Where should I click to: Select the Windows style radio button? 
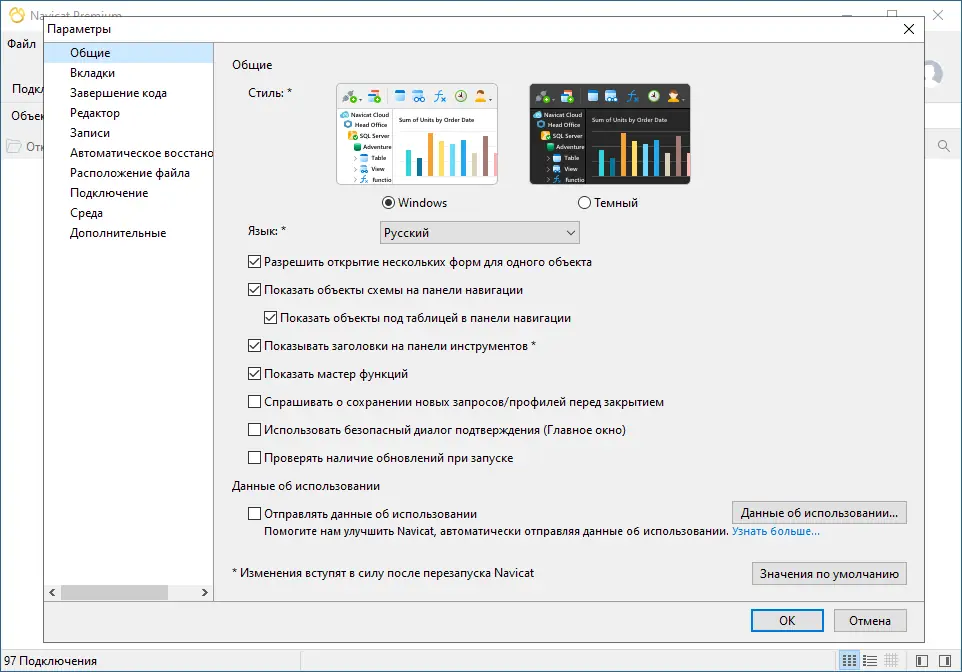click(388, 203)
